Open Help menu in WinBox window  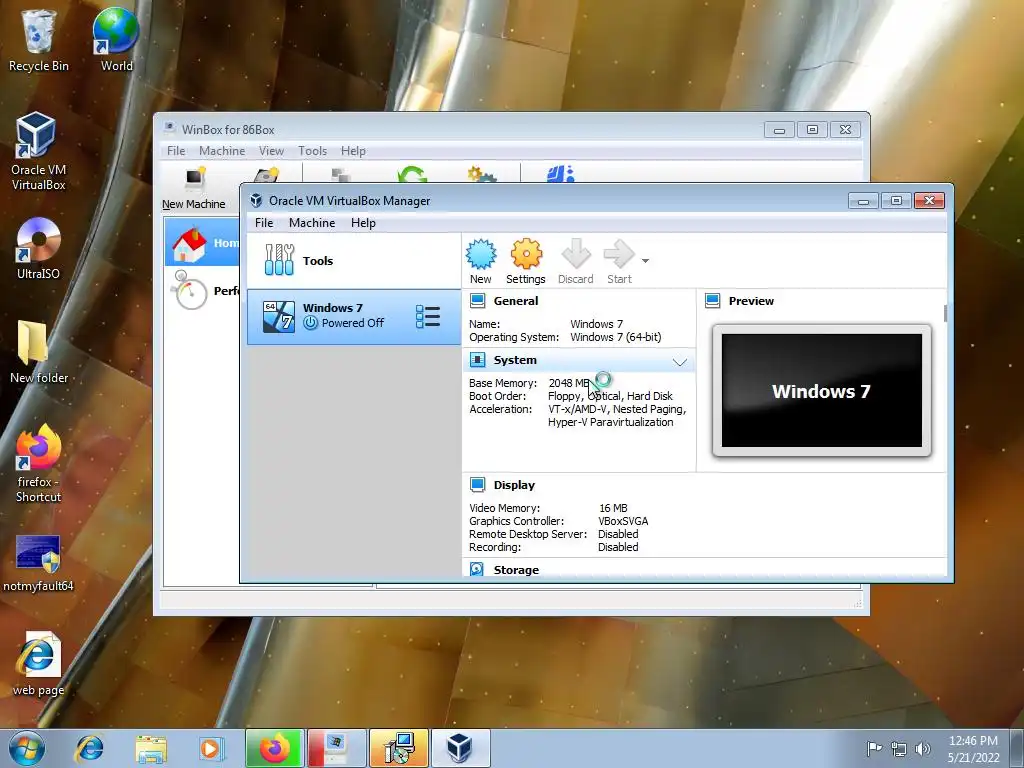click(353, 151)
